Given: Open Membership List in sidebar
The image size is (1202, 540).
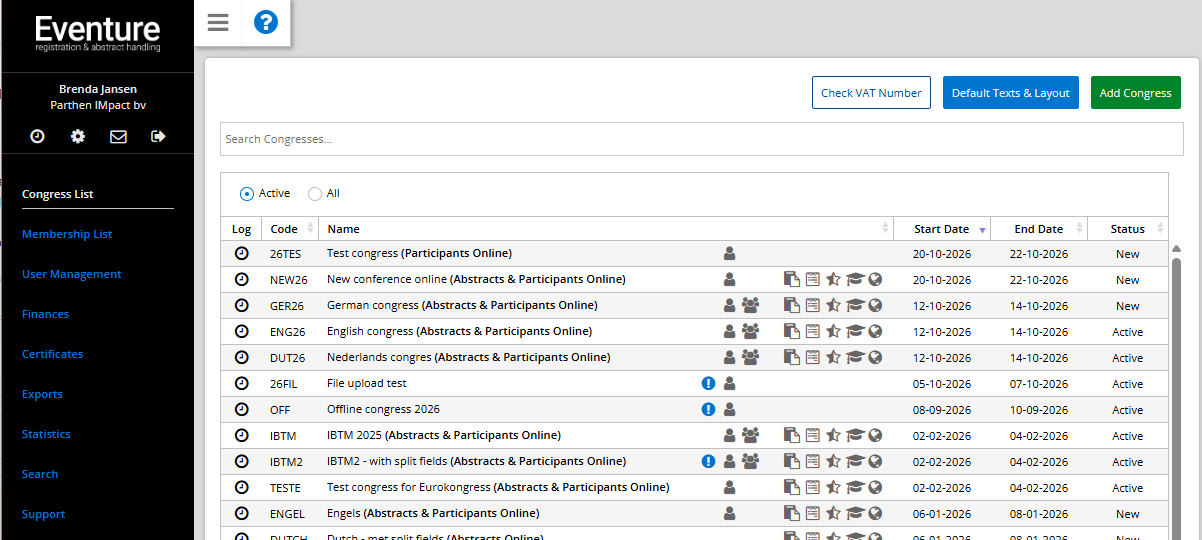Looking at the screenshot, I should coord(67,234).
